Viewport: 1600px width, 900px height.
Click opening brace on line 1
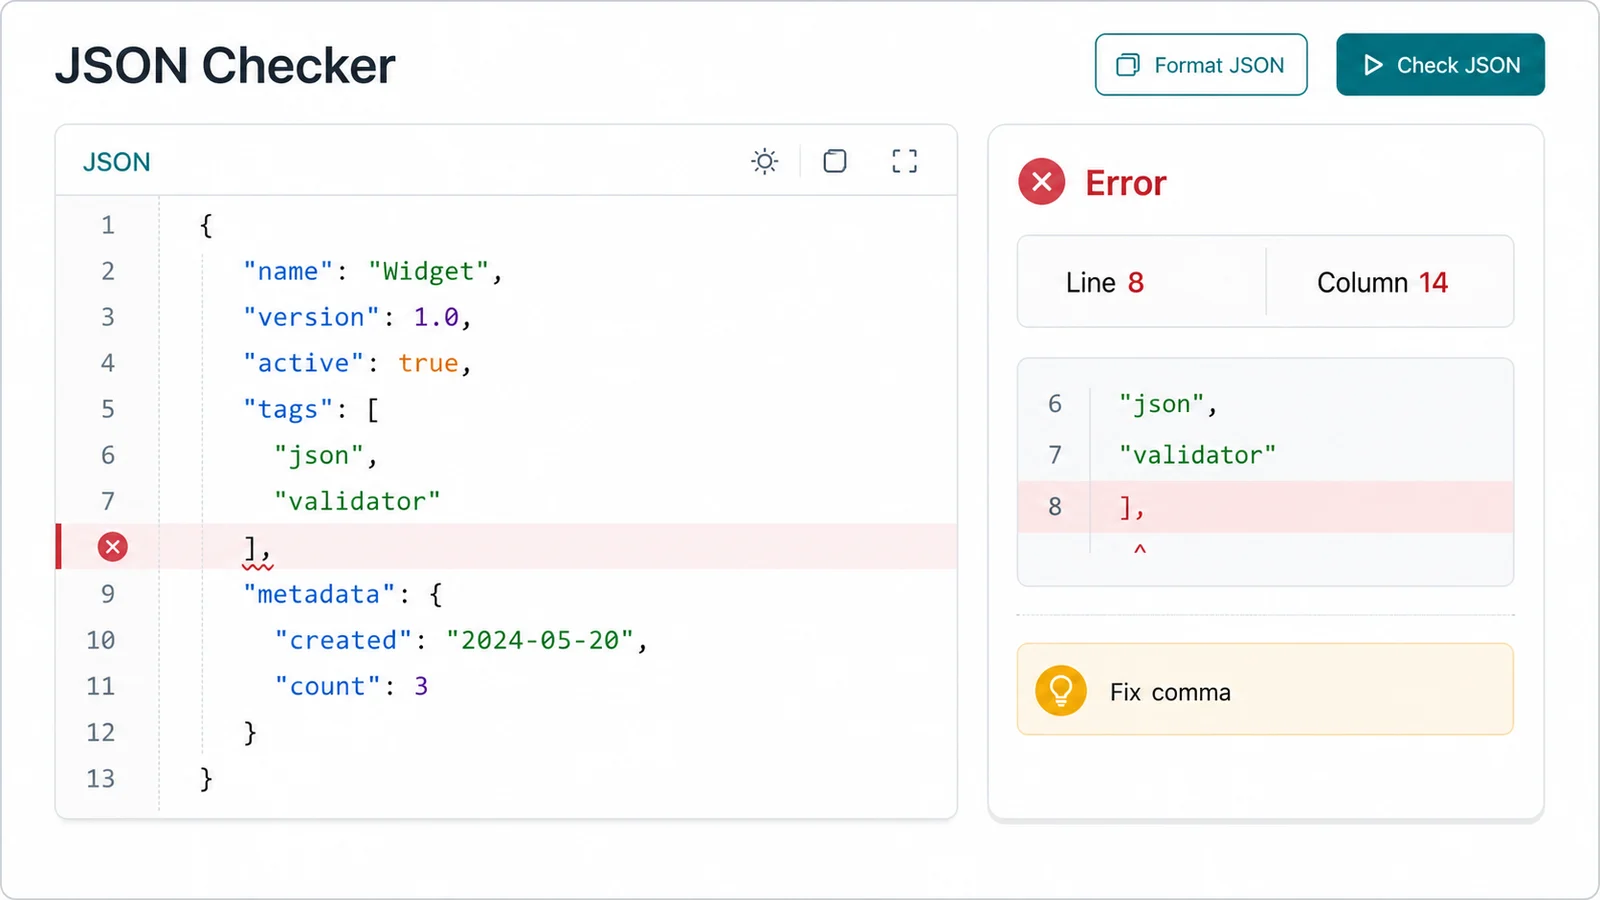(206, 226)
